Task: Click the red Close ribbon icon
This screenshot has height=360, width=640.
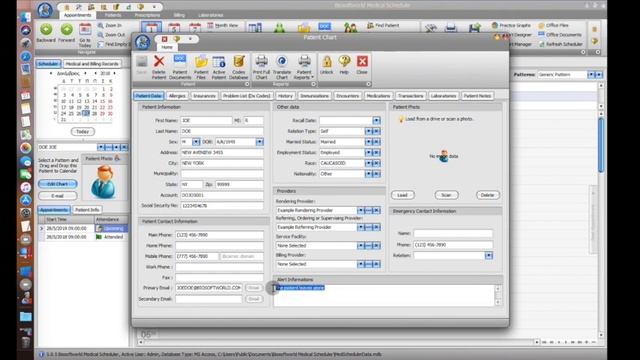Action: tap(362, 65)
